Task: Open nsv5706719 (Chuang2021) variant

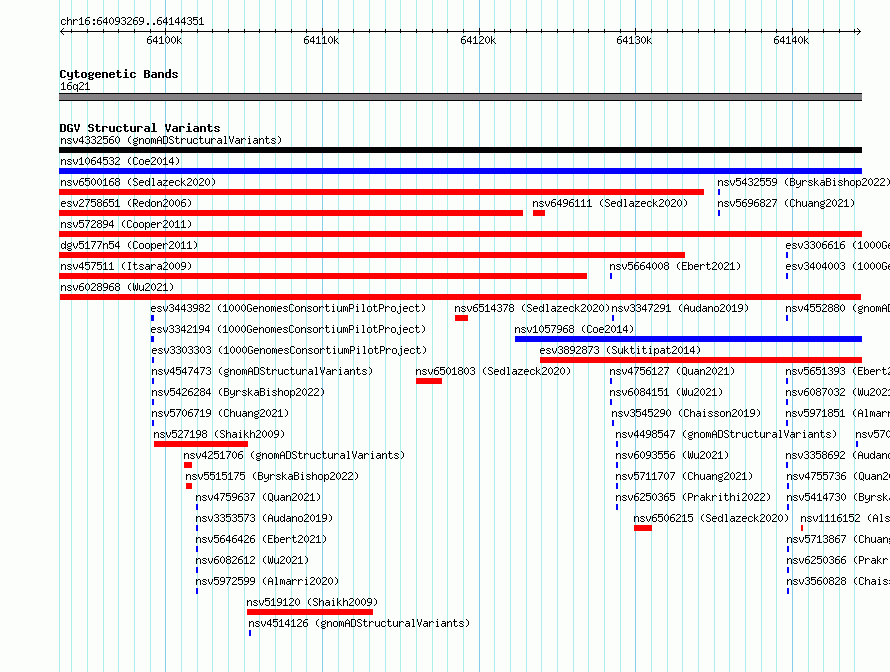Action: [x=220, y=413]
